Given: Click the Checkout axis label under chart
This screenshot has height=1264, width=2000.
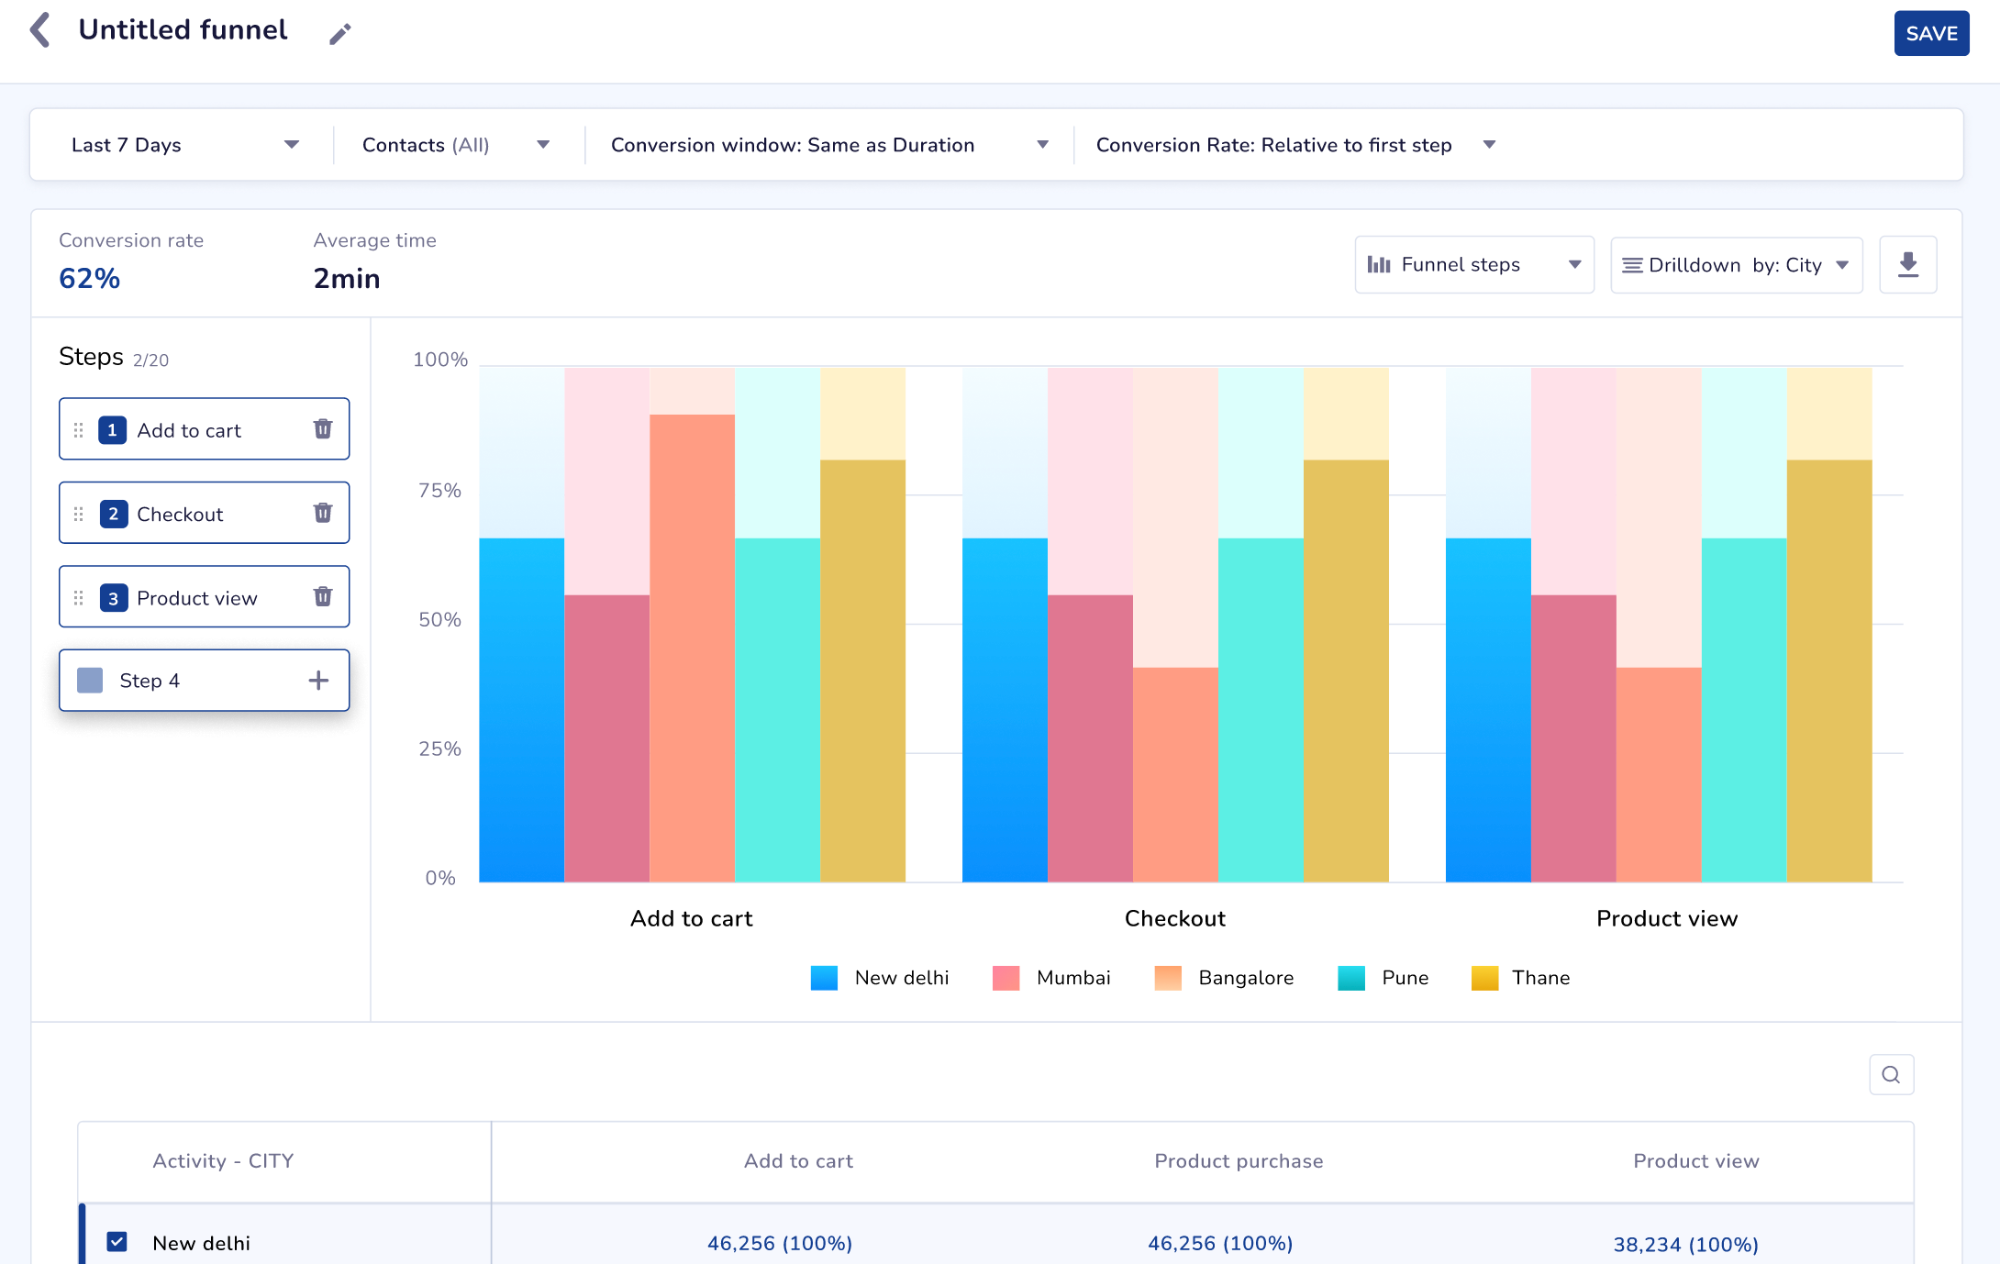Looking at the screenshot, I should [x=1175, y=918].
